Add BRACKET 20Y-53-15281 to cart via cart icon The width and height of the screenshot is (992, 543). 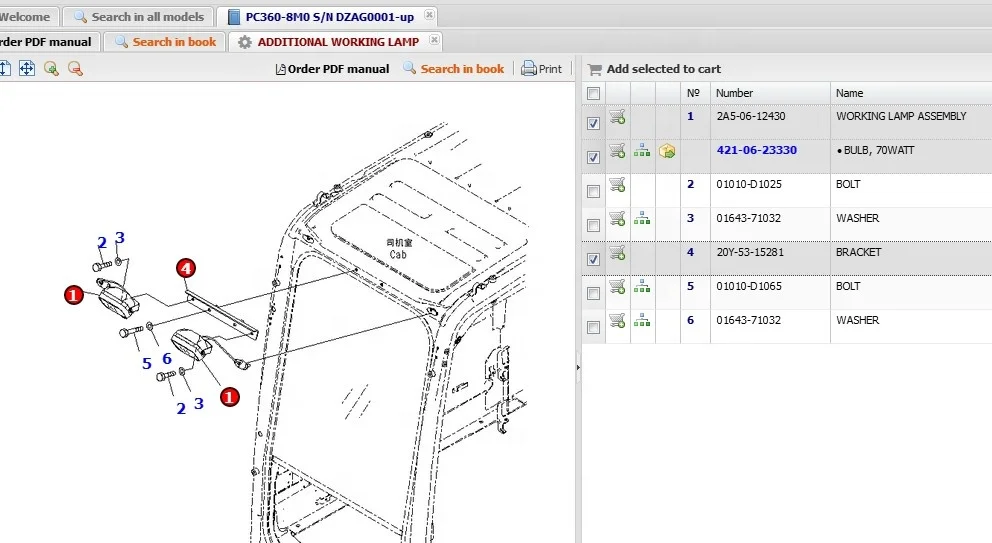pyautogui.click(x=617, y=253)
